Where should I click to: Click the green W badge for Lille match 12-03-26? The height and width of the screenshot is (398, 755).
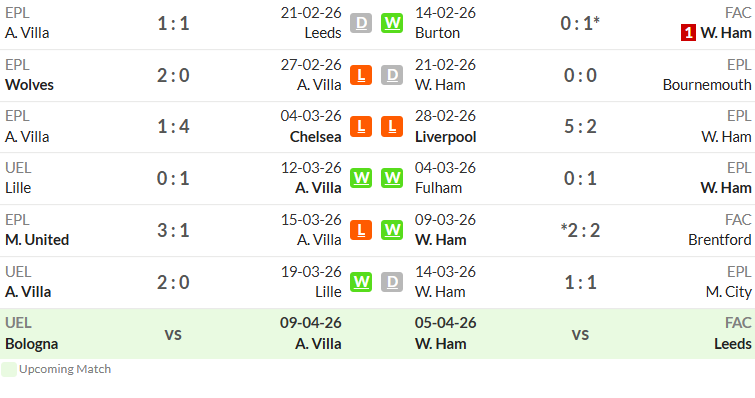pyautogui.click(x=361, y=178)
